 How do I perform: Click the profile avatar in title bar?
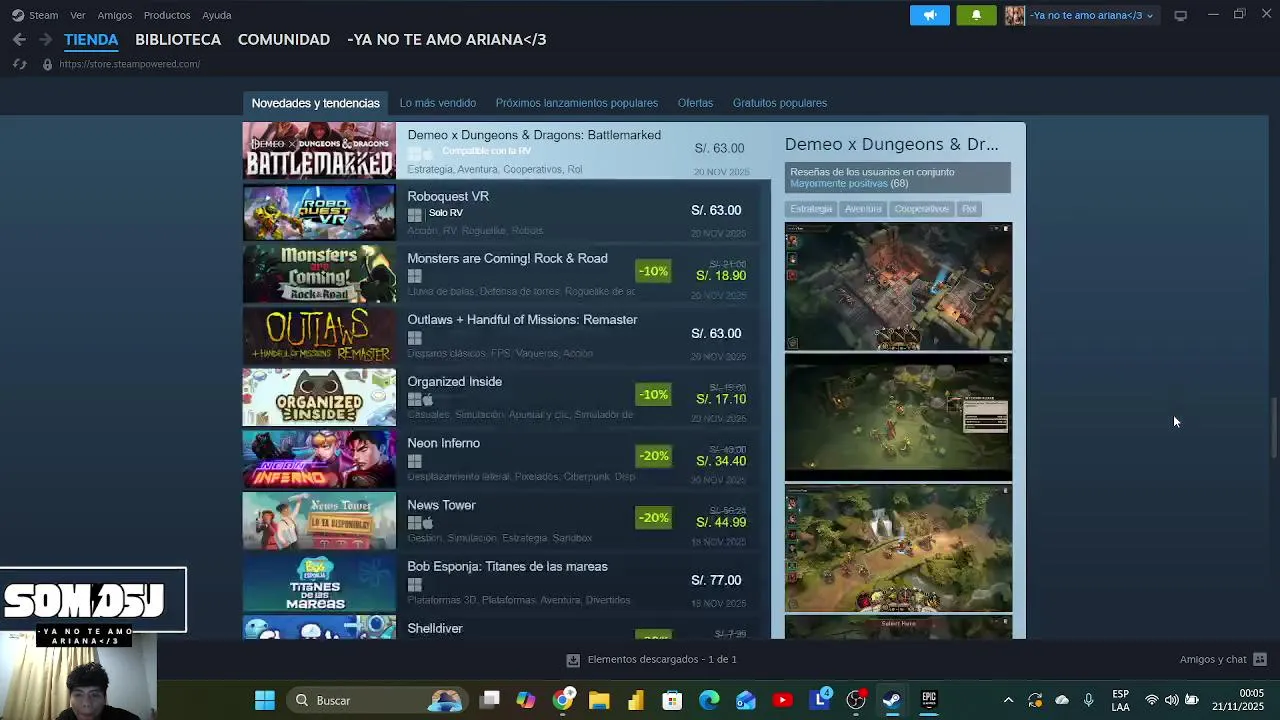1014,15
